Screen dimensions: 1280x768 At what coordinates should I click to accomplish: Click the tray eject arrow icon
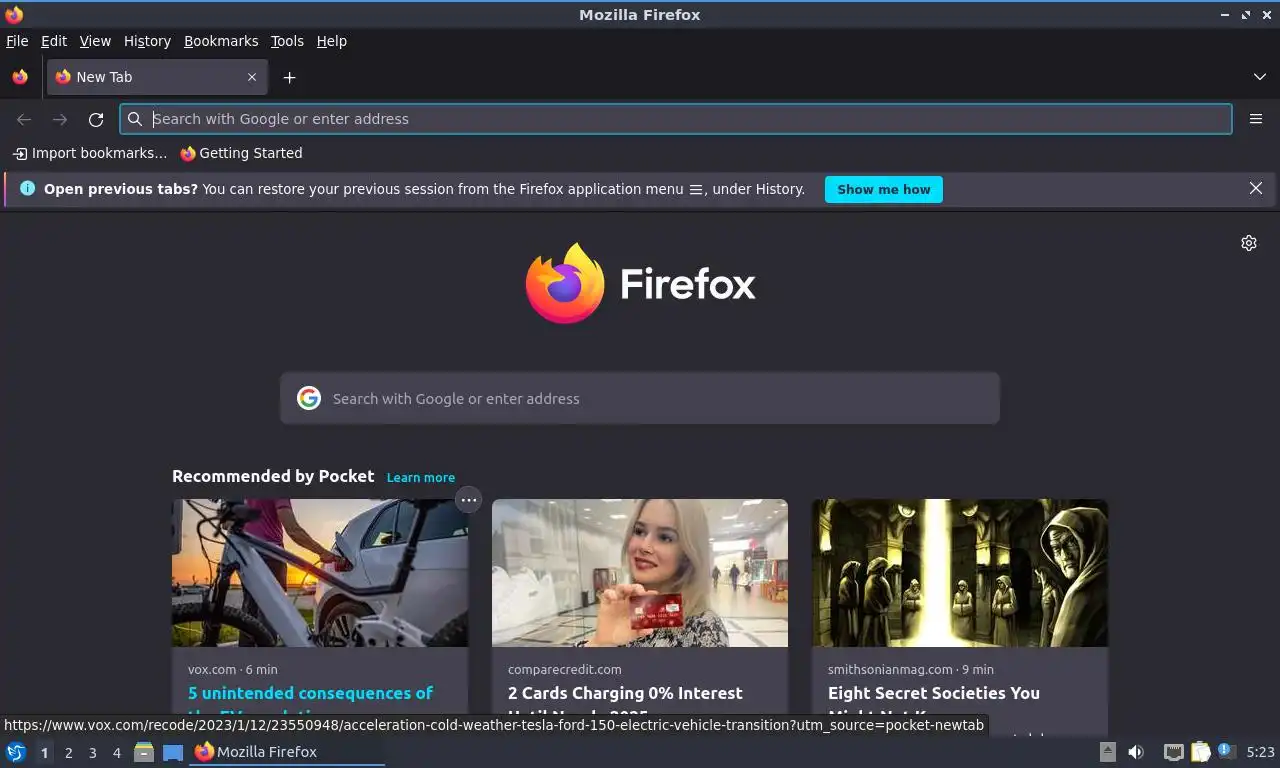coord(1107,752)
